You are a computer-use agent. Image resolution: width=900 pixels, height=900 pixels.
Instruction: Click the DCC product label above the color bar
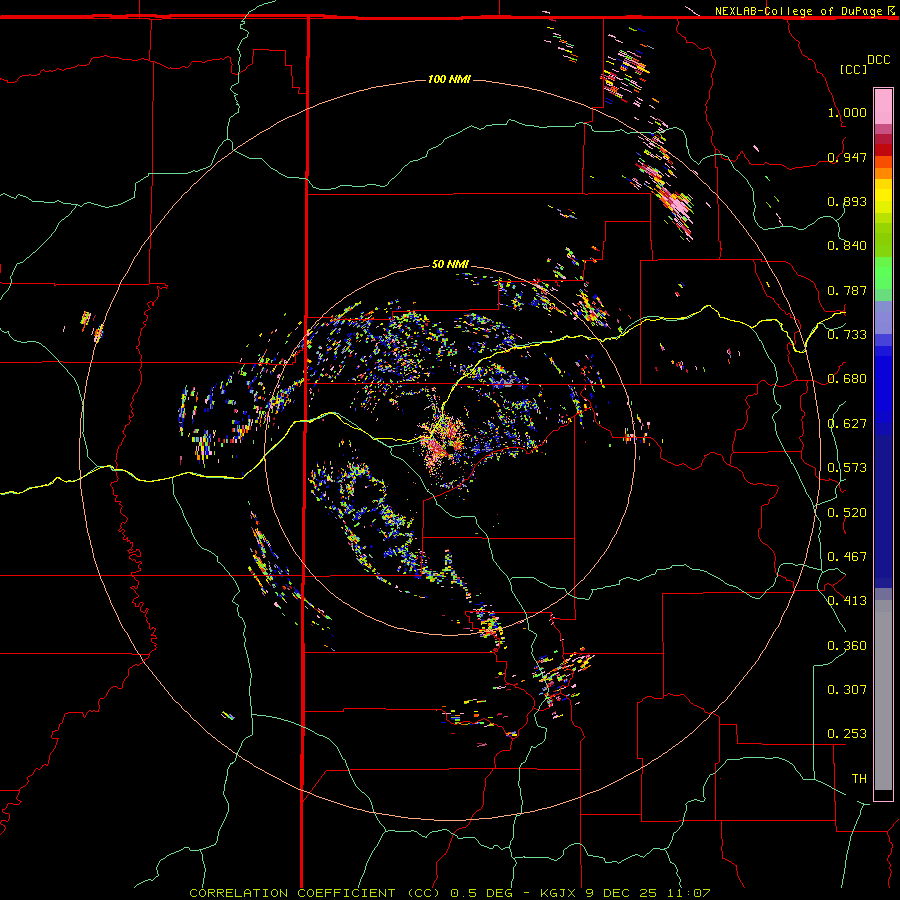[879, 60]
